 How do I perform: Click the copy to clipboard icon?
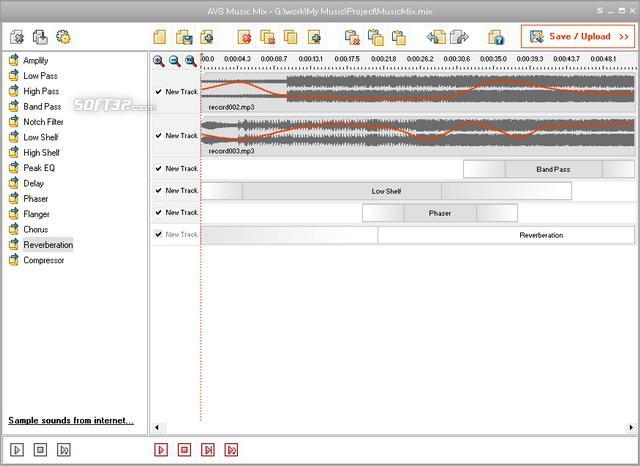(x=376, y=37)
